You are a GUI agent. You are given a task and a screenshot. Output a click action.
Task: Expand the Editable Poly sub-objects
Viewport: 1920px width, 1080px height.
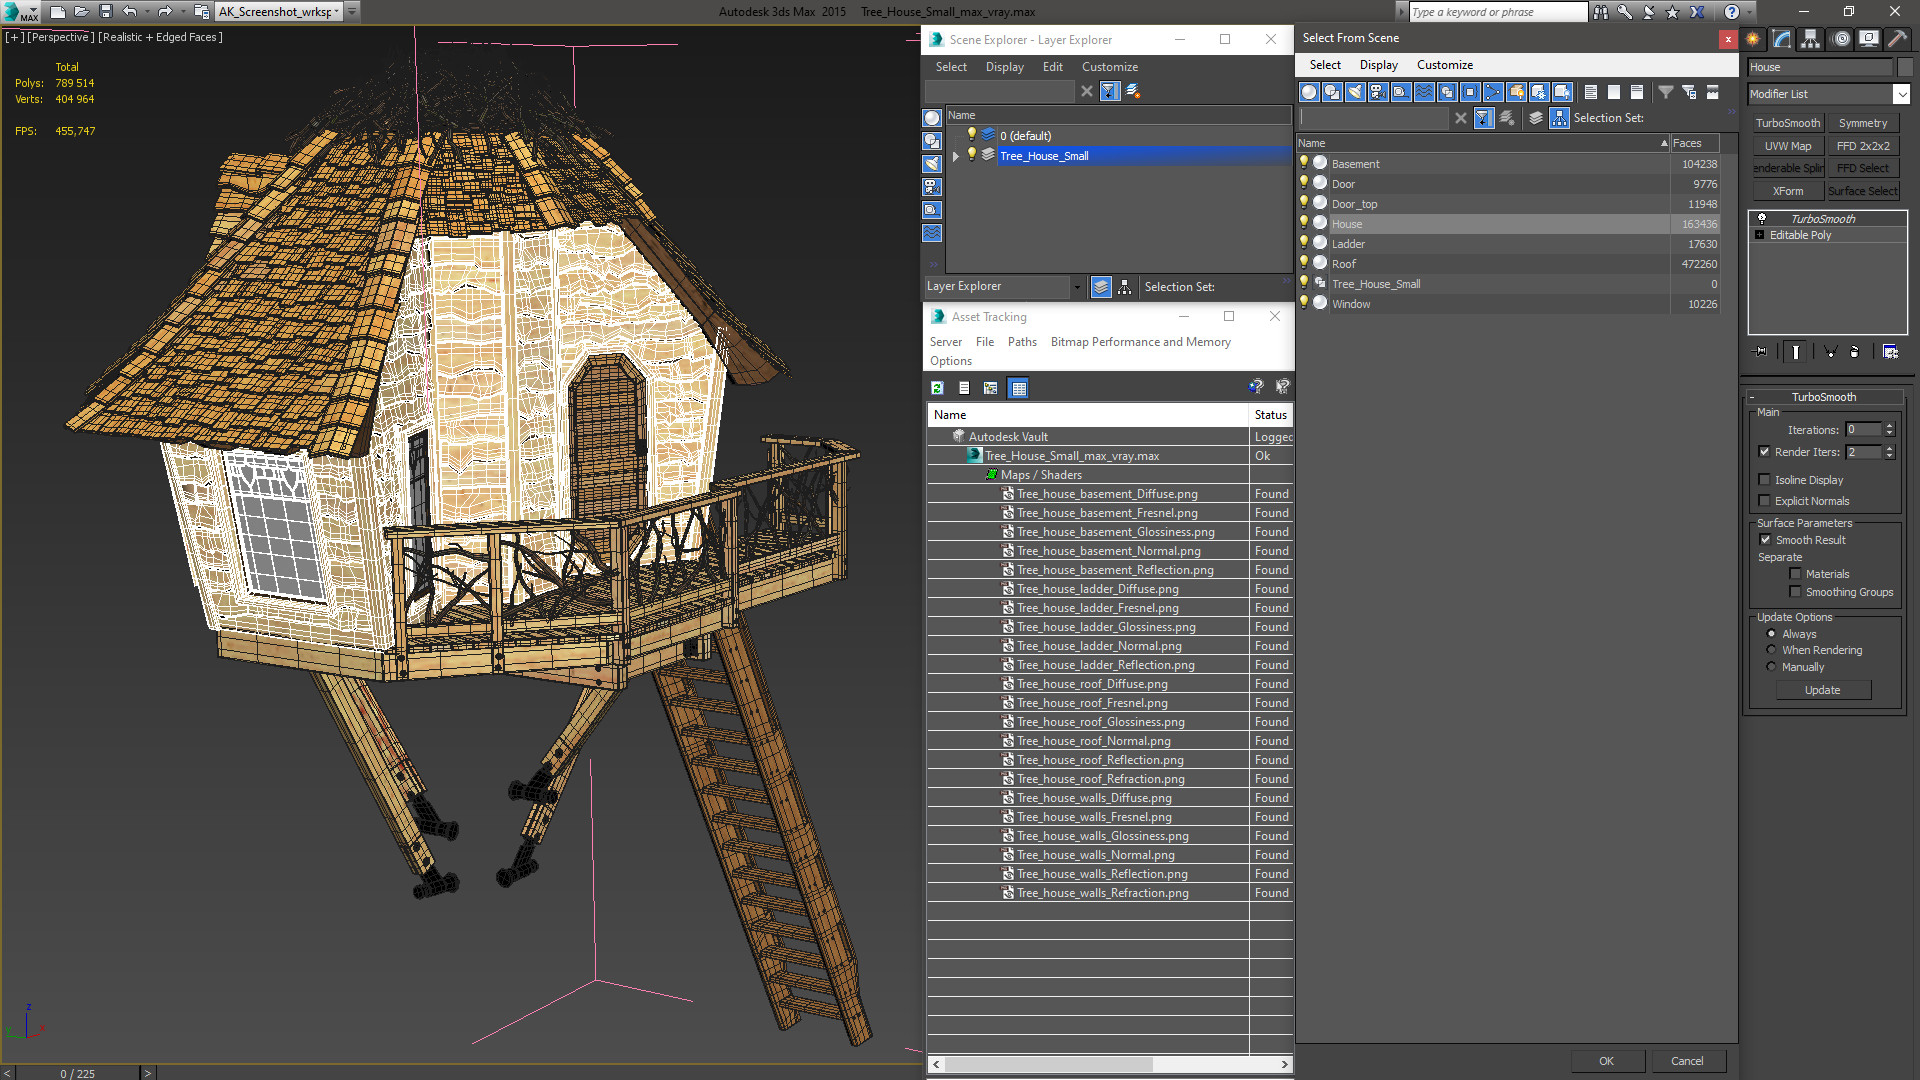1760,235
